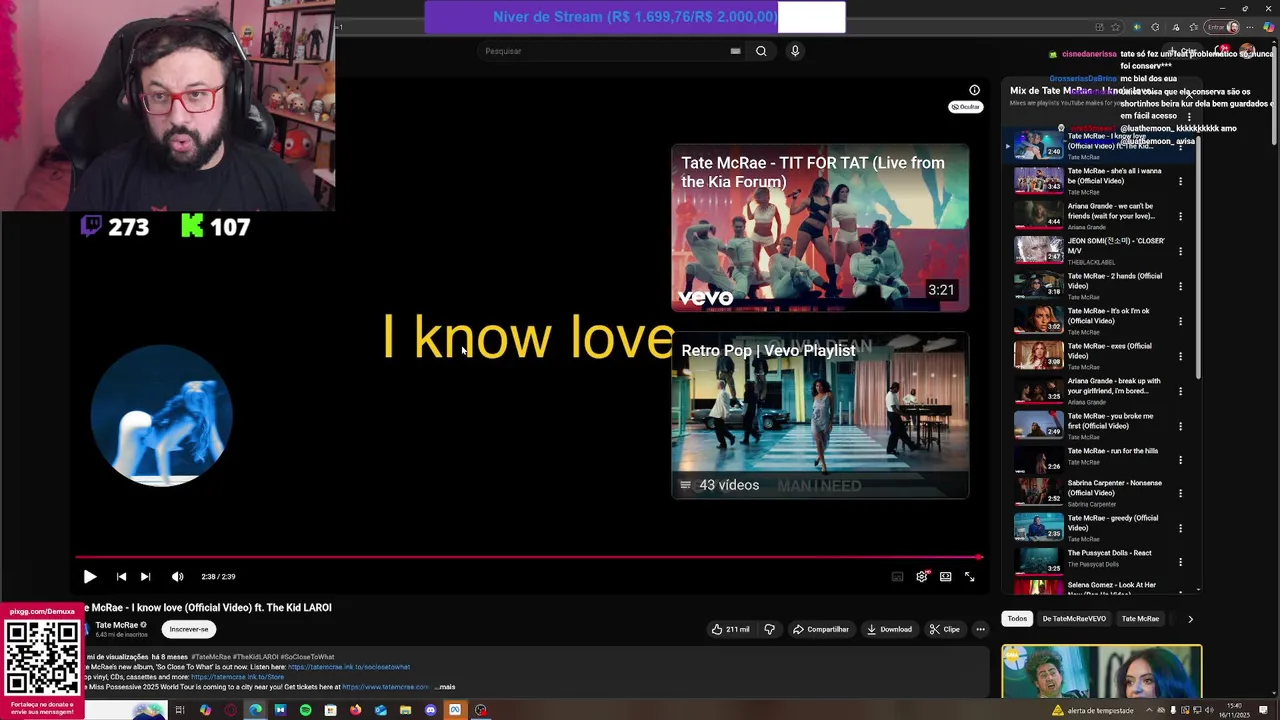This screenshot has height=720, width=1280.
Task: Open options for Tate McRae exes
Action: (x=1180, y=356)
